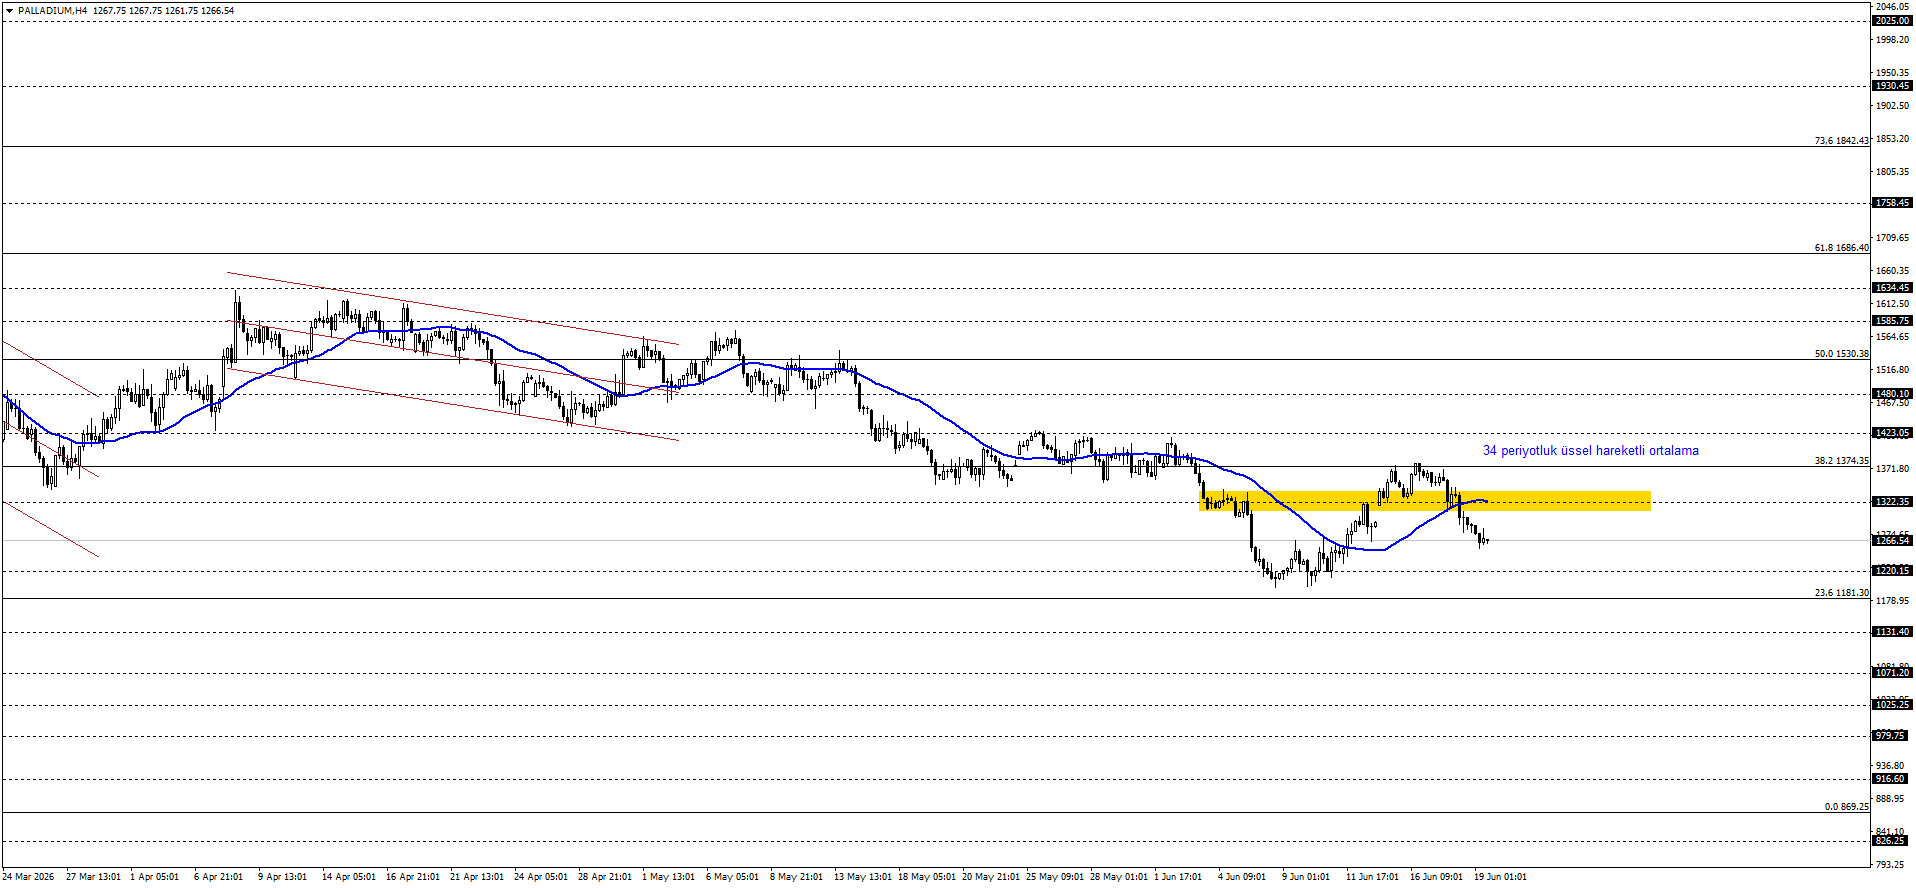1916x888 pixels.
Task: Click the 24 Mar 2026 date label
Action: point(28,877)
